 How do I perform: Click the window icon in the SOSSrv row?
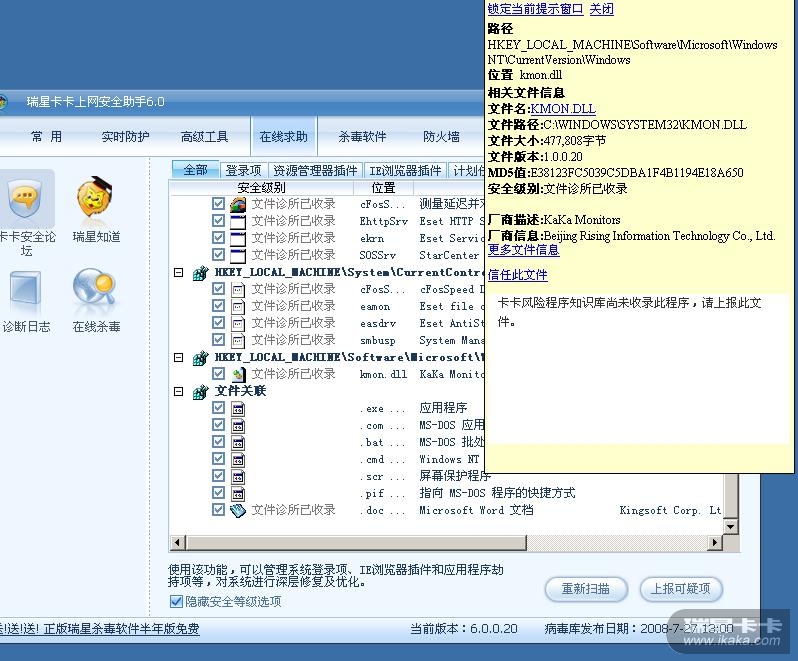click(x=238, y=255)
